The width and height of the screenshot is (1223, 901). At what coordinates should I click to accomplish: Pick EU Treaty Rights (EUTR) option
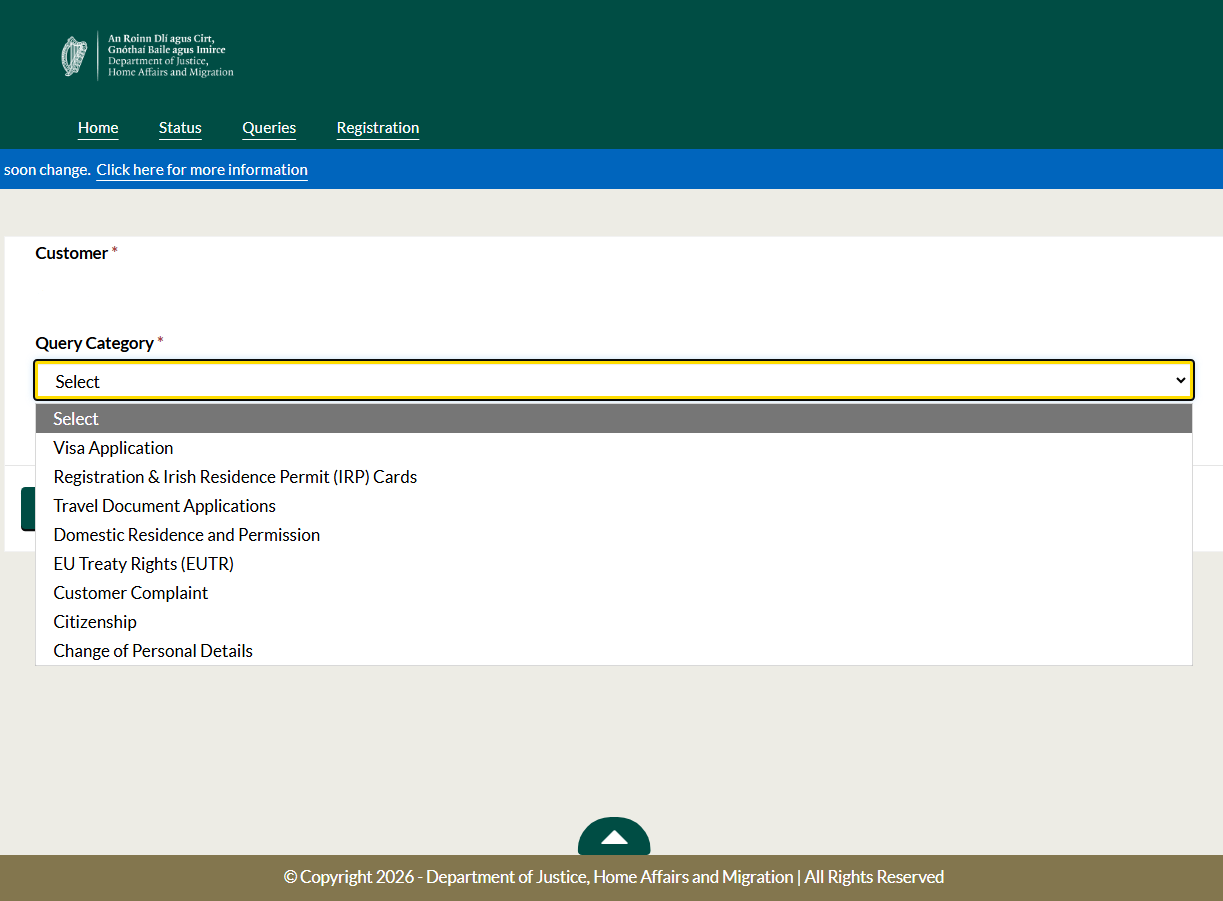click(614, 564)
